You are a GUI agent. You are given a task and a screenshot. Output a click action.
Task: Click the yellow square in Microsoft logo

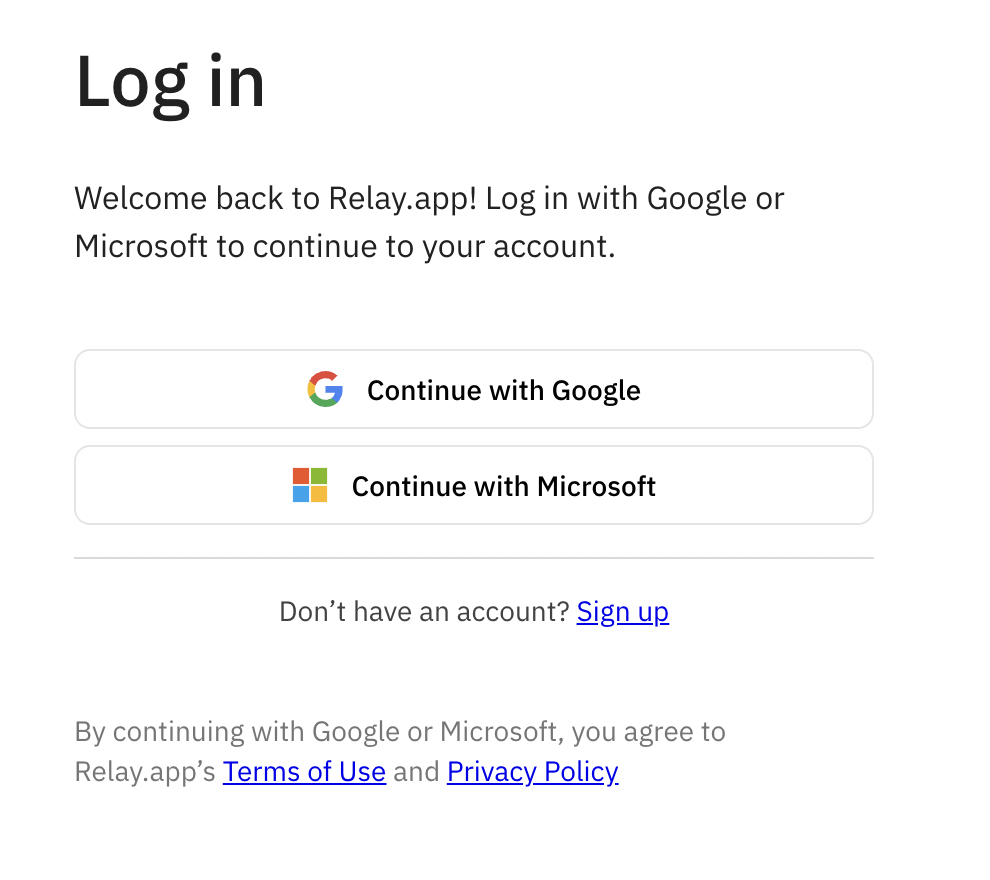(x=319, y=494)
